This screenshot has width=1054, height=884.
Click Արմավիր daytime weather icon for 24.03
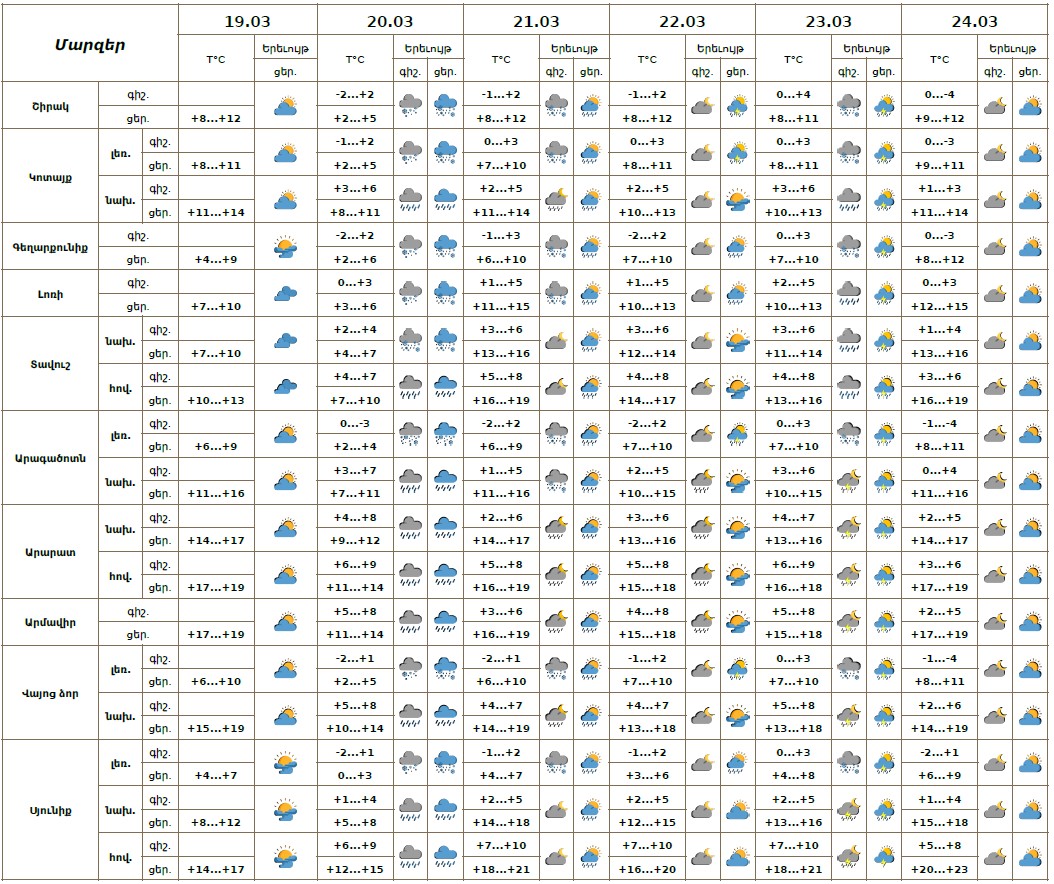(x=1029, y=622)
